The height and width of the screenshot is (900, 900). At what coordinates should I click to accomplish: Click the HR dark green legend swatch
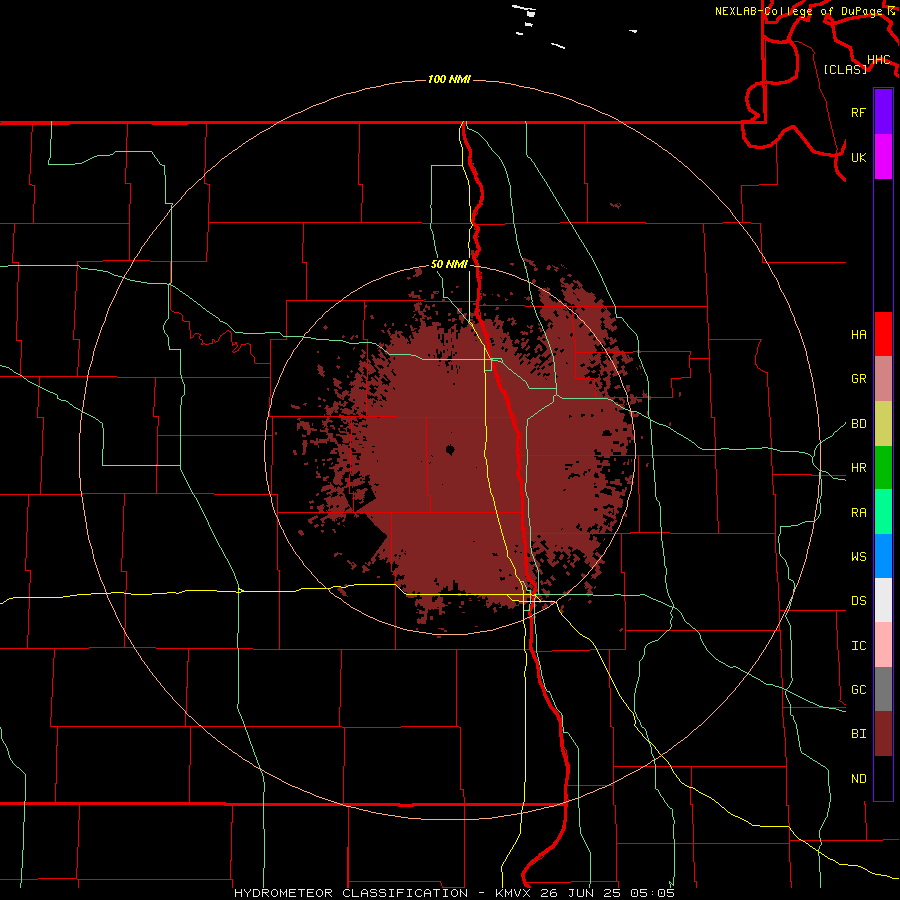tap(883, 467)
